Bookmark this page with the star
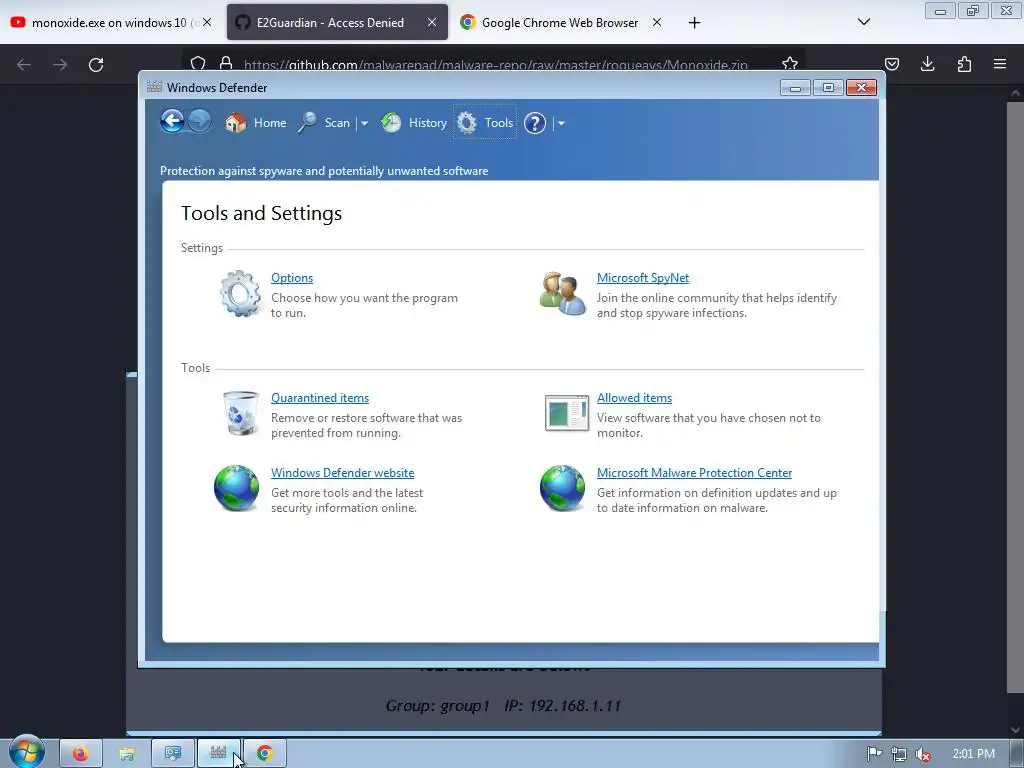 click(x=790, y=64)
